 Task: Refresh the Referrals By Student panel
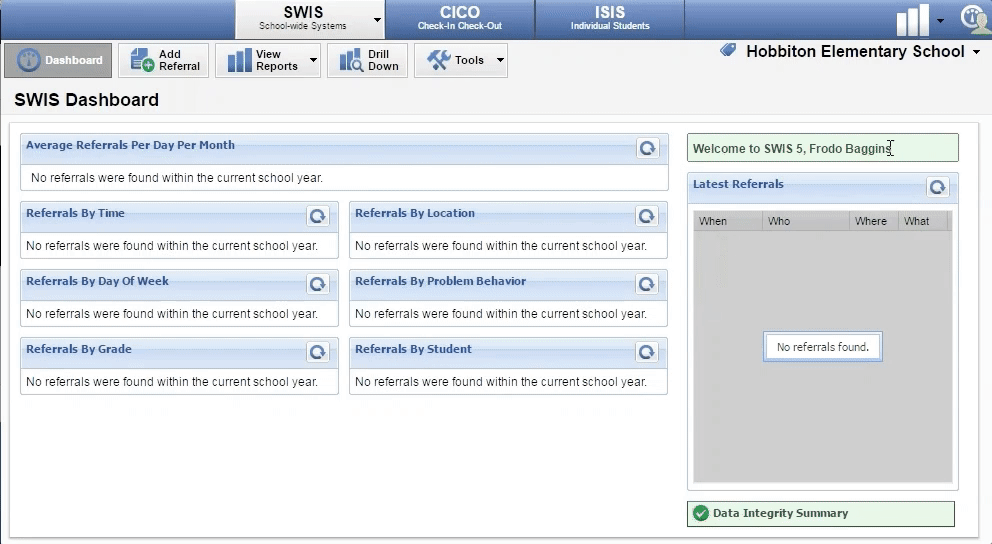647,352
